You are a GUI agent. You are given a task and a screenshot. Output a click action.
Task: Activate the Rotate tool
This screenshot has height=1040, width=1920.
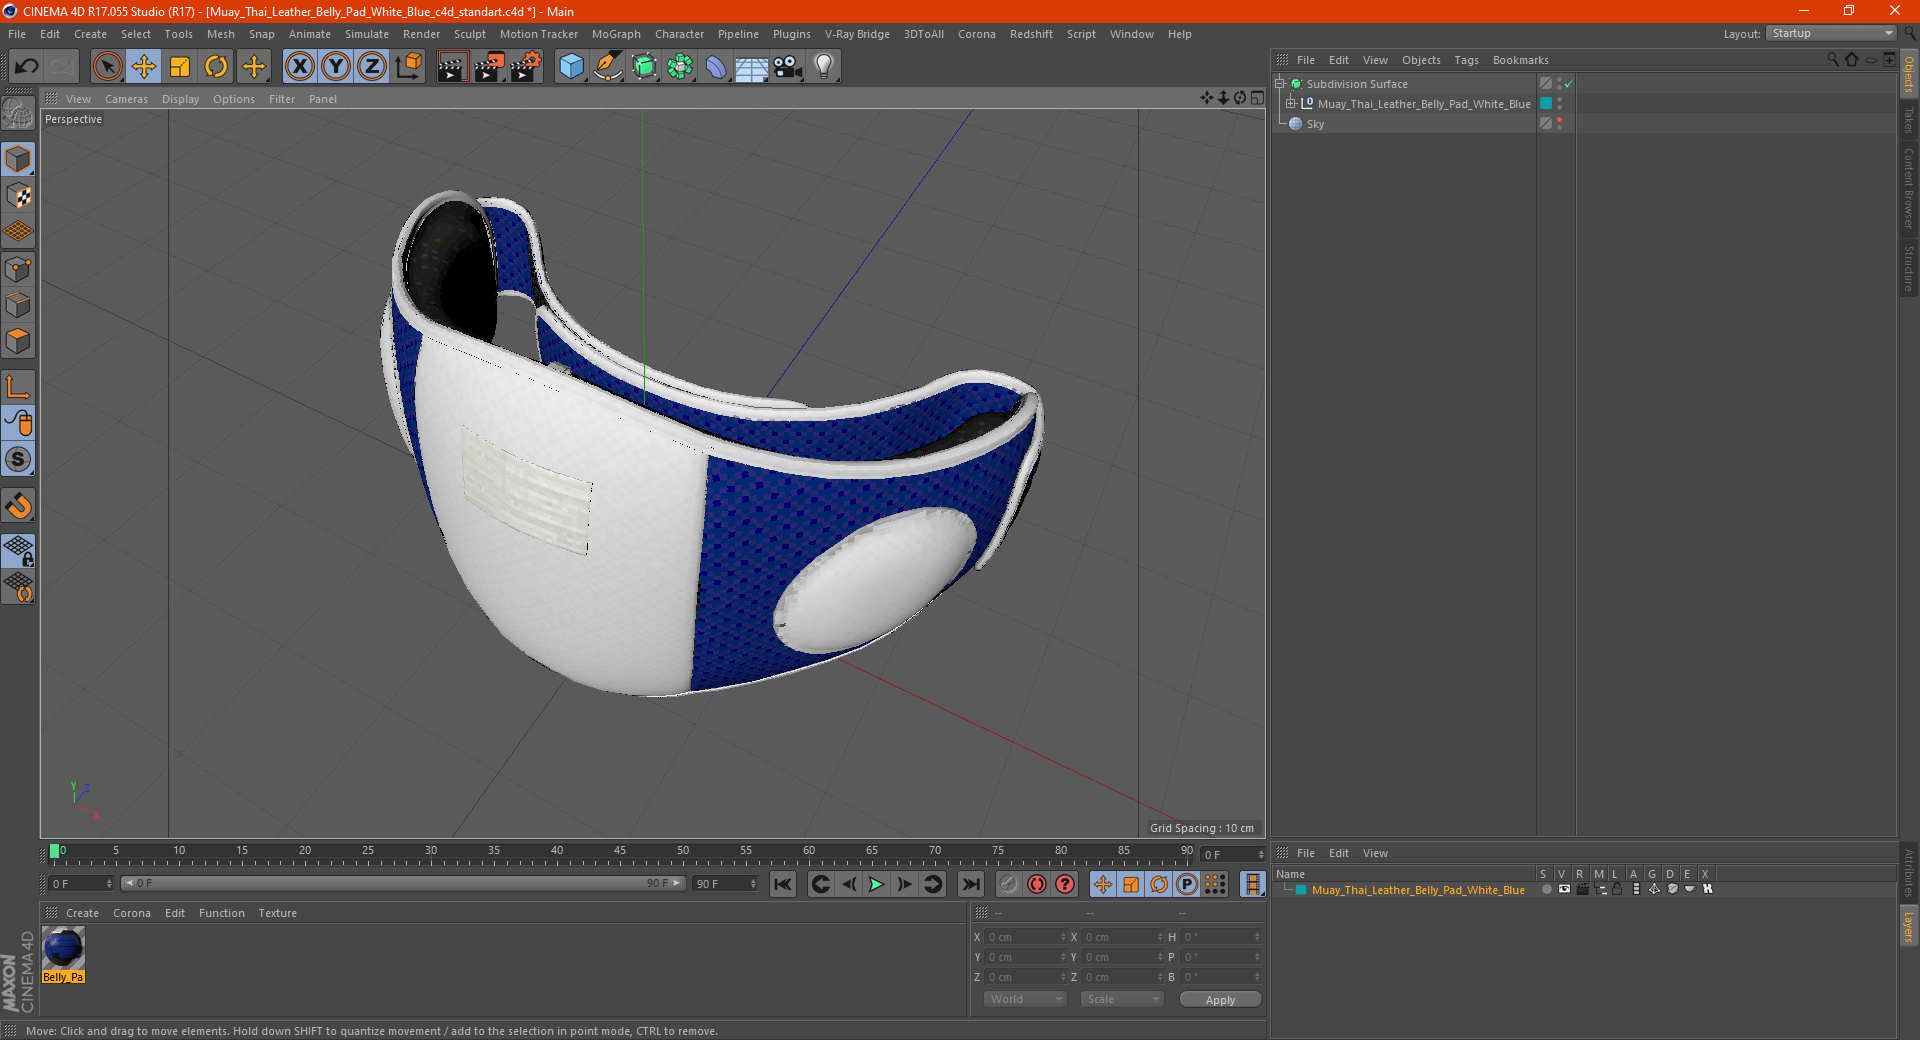(216, 67)
